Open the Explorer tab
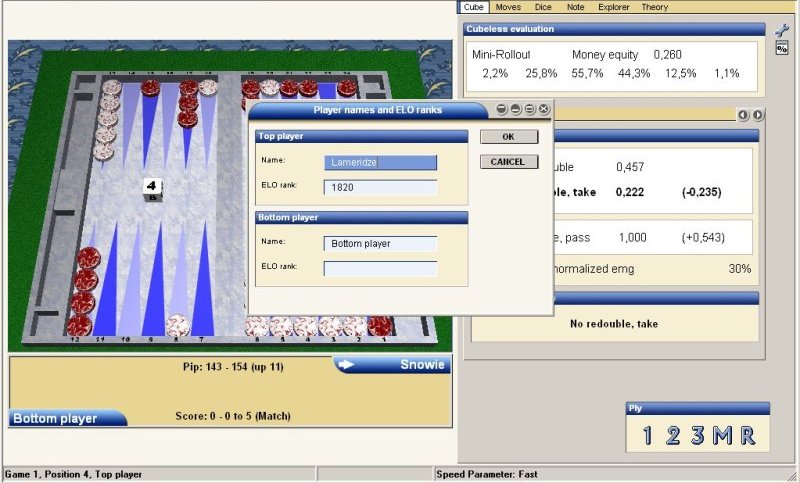Screen dimensions: 800x483 612,7
